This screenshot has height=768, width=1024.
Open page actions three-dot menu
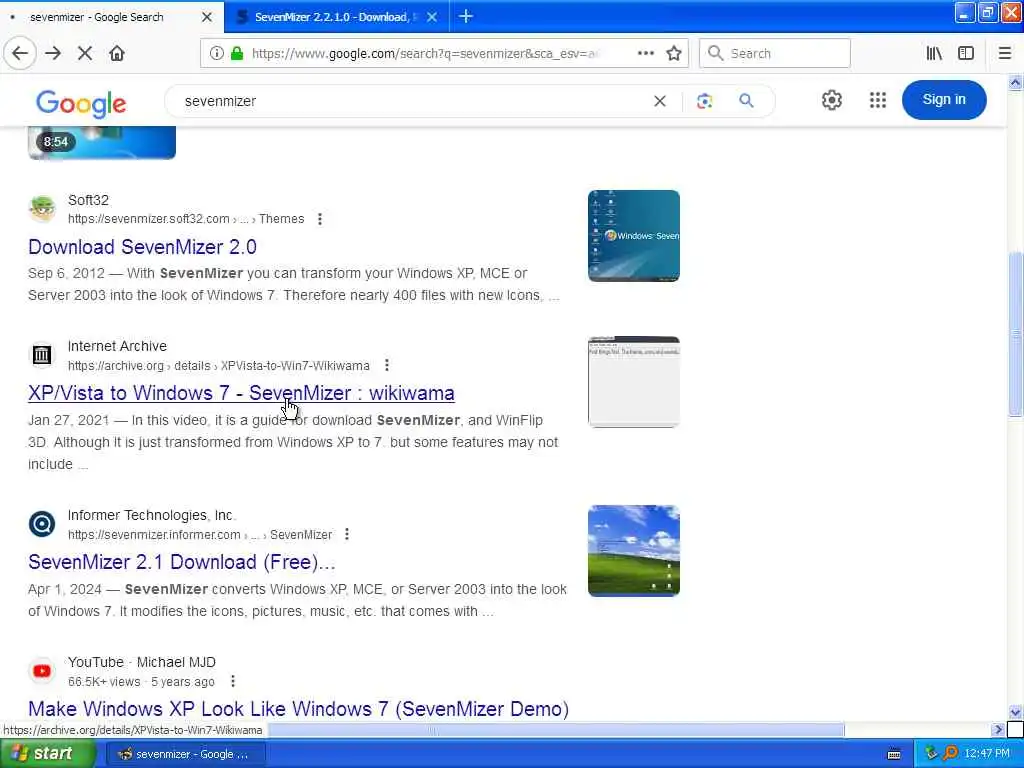(x=645, y=53)
